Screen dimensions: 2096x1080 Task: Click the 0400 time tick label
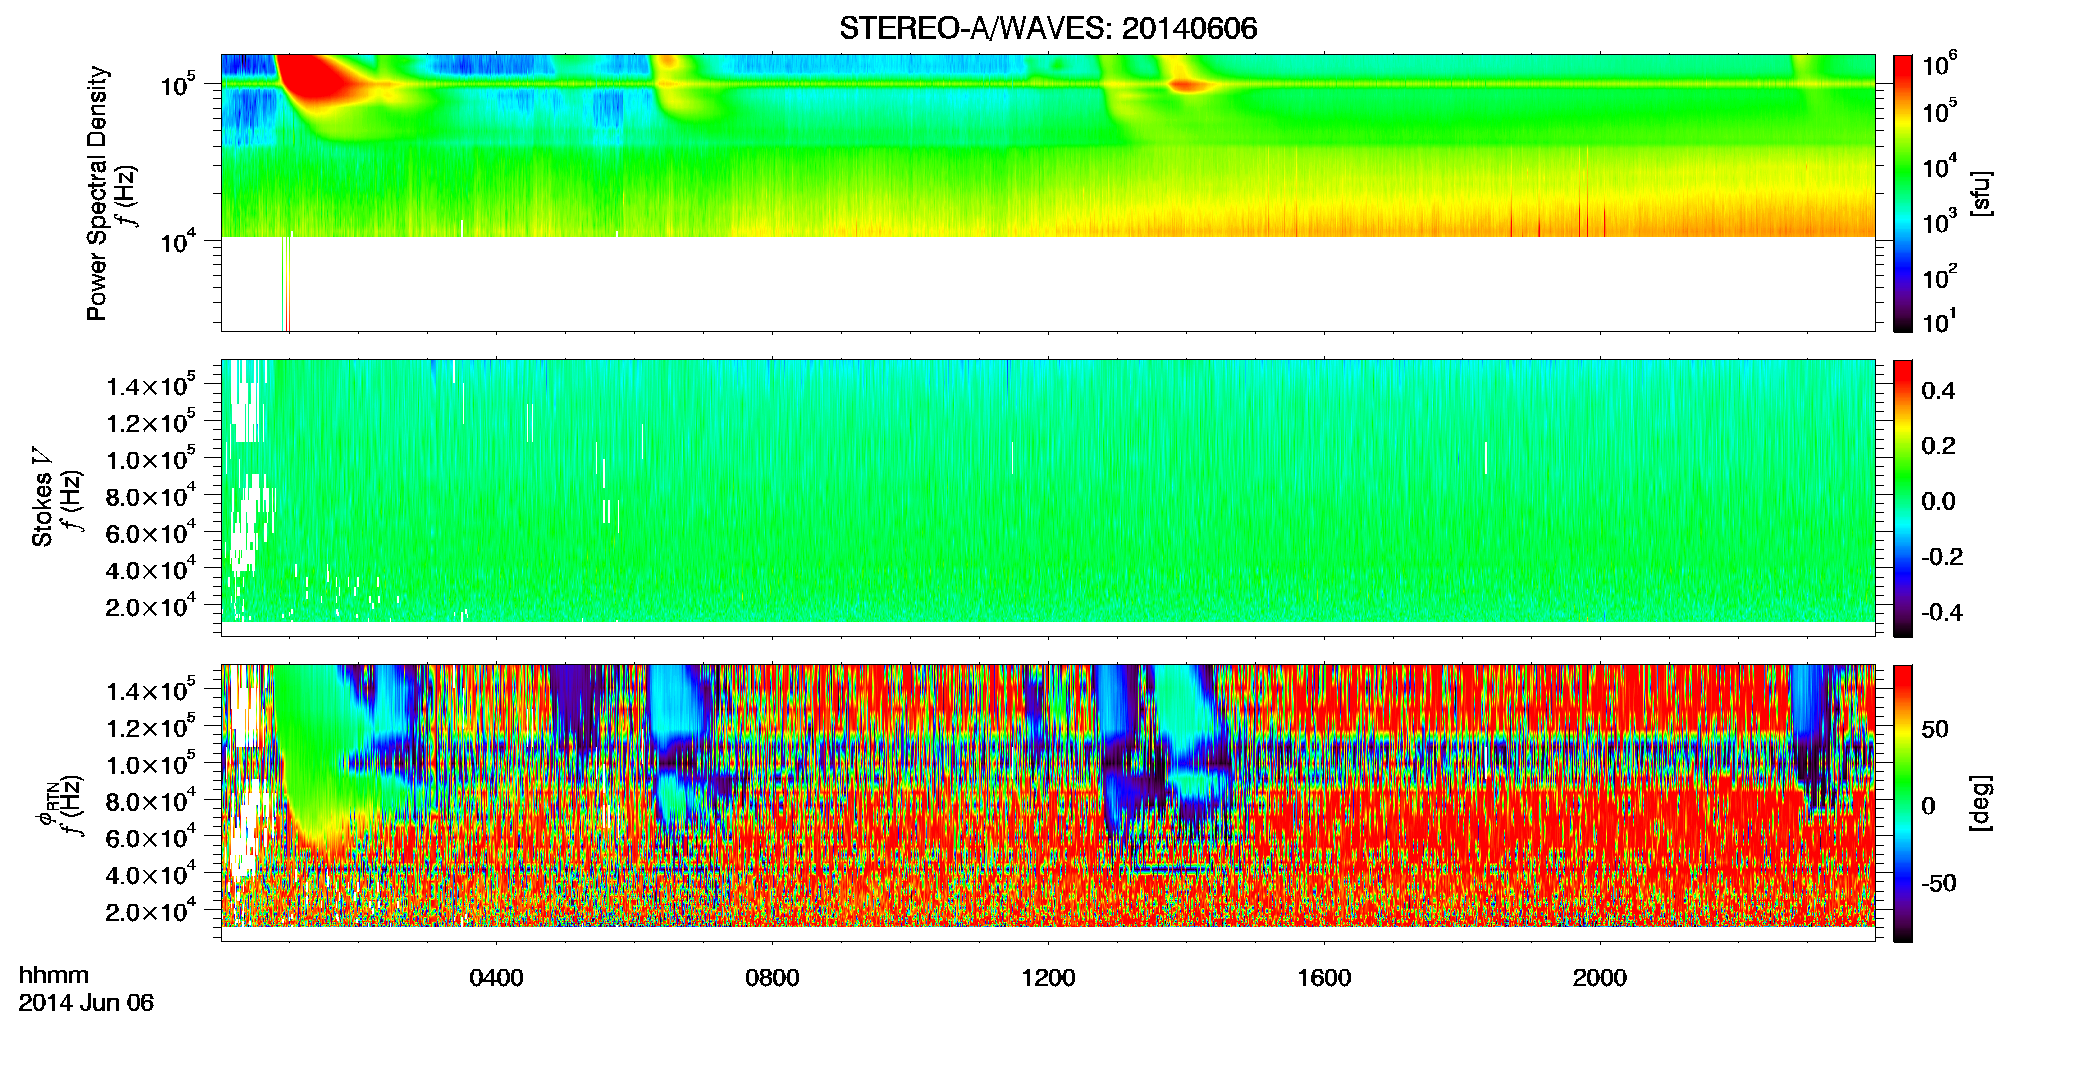(x=496, y=977)
